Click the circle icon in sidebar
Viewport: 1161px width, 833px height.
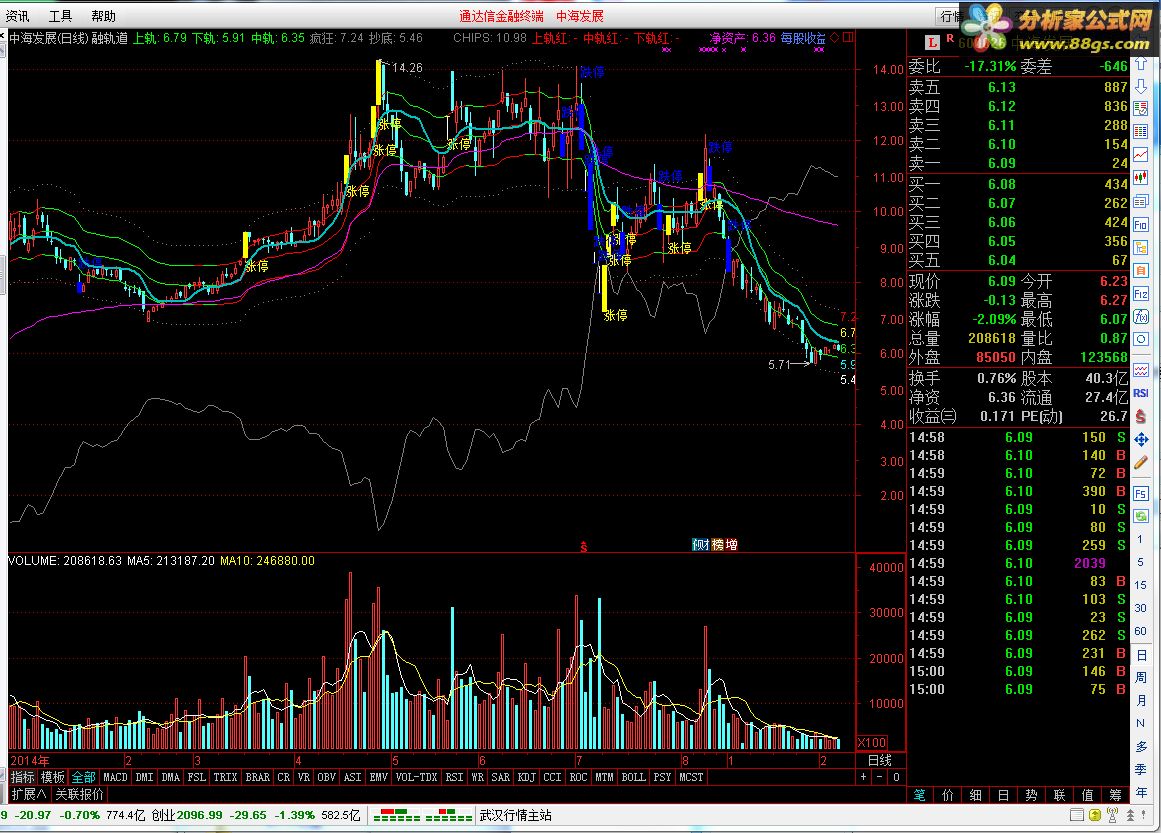point(1141,339)
